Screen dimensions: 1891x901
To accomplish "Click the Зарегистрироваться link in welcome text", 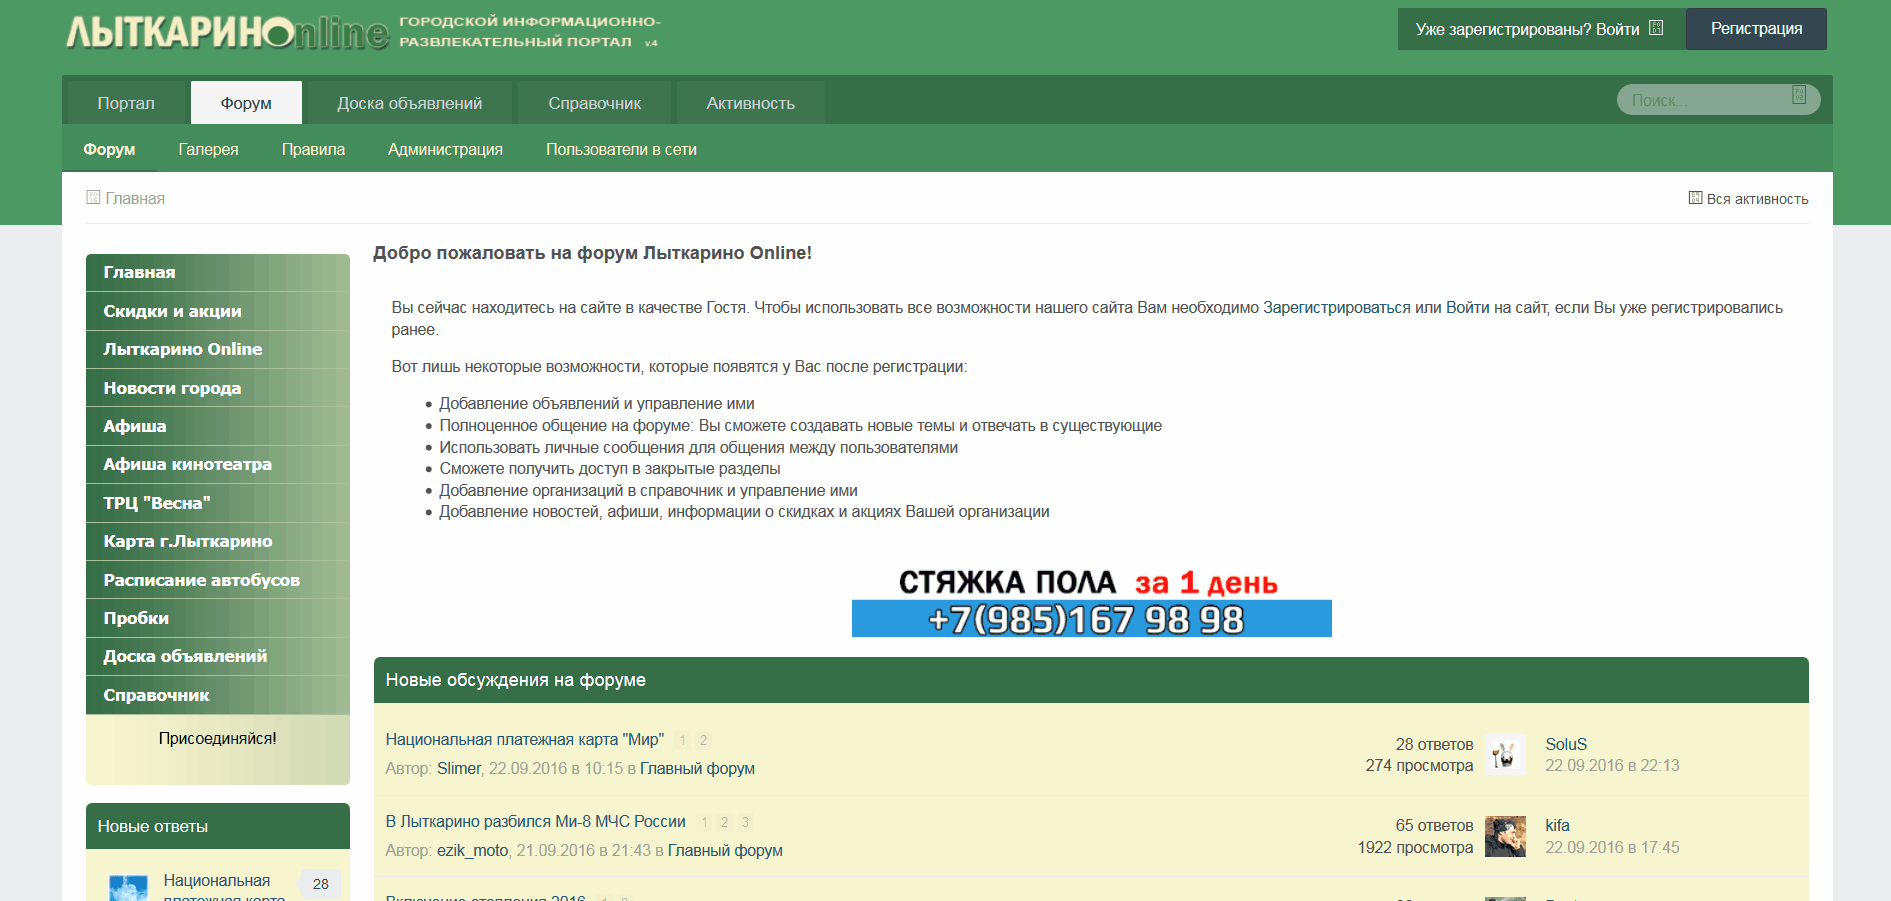I will [1336, 308].
